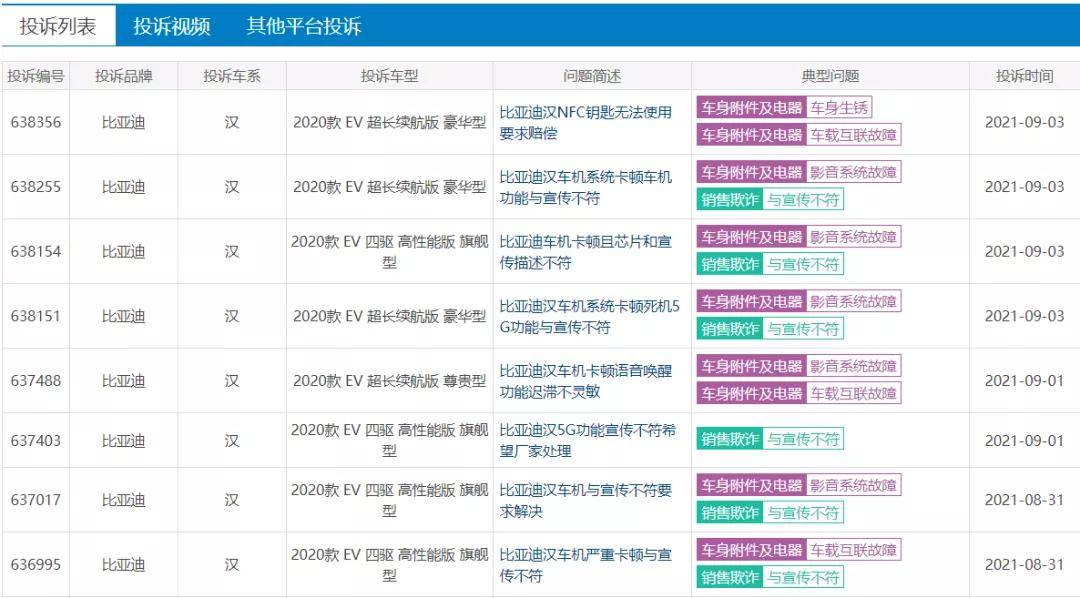The height and width of the screenshot is (598, 1080).
Task: Select complaint number 637017
Action: pos(36,500)
